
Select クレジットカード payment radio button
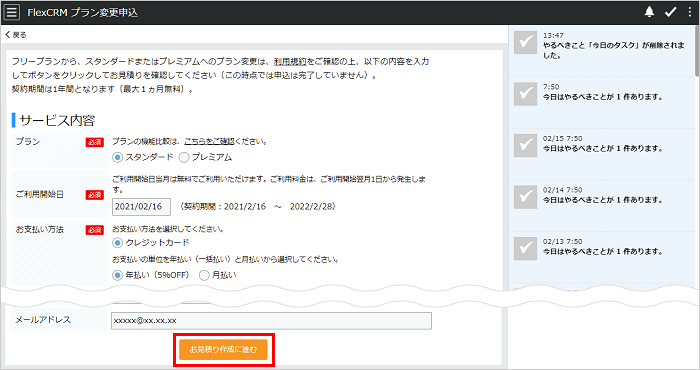117,243
